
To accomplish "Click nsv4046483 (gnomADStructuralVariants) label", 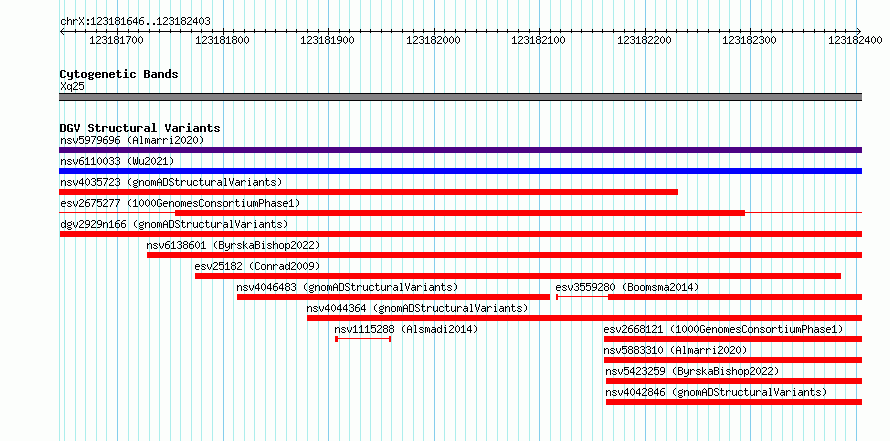I will click(347, 287).
